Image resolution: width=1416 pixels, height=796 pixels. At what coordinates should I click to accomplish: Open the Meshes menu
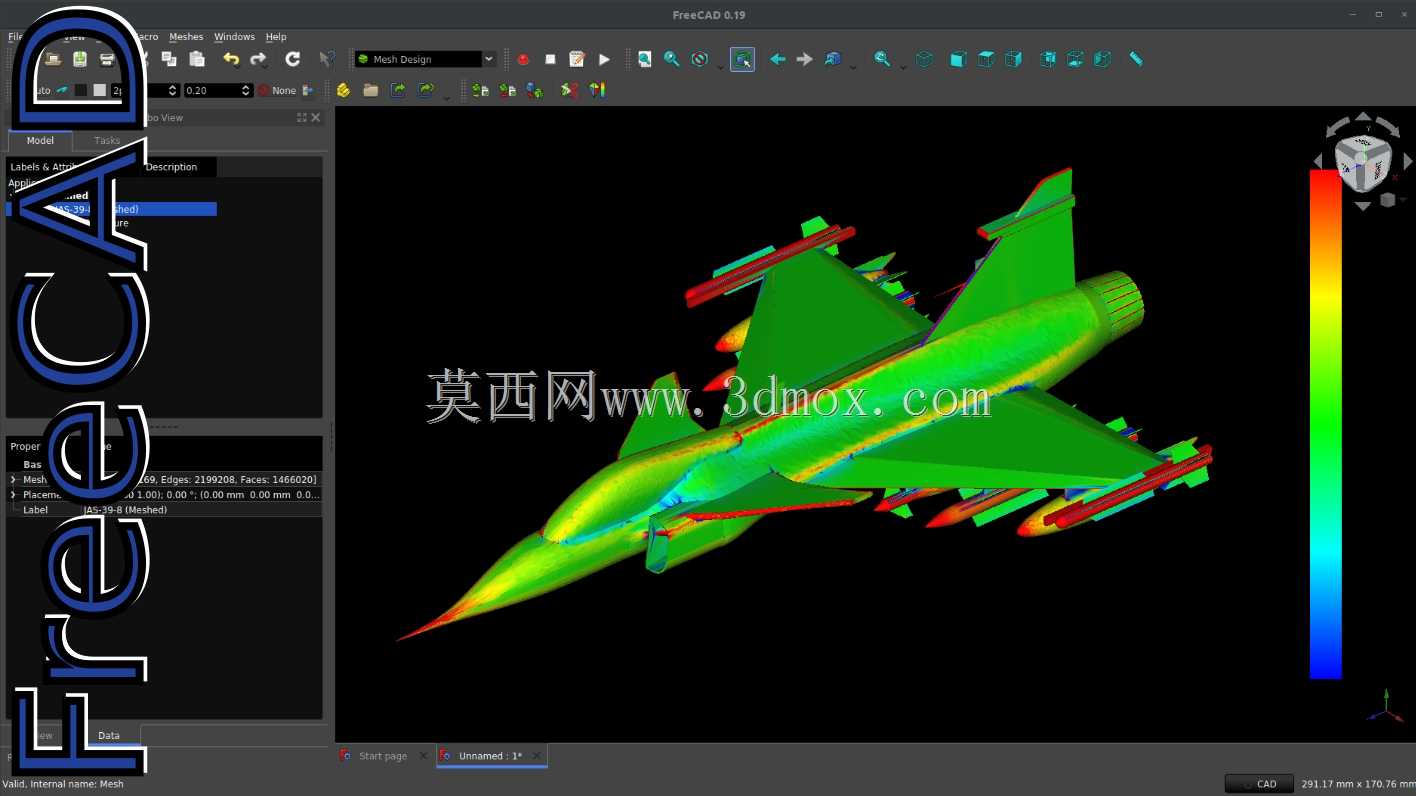pos(186,37)
